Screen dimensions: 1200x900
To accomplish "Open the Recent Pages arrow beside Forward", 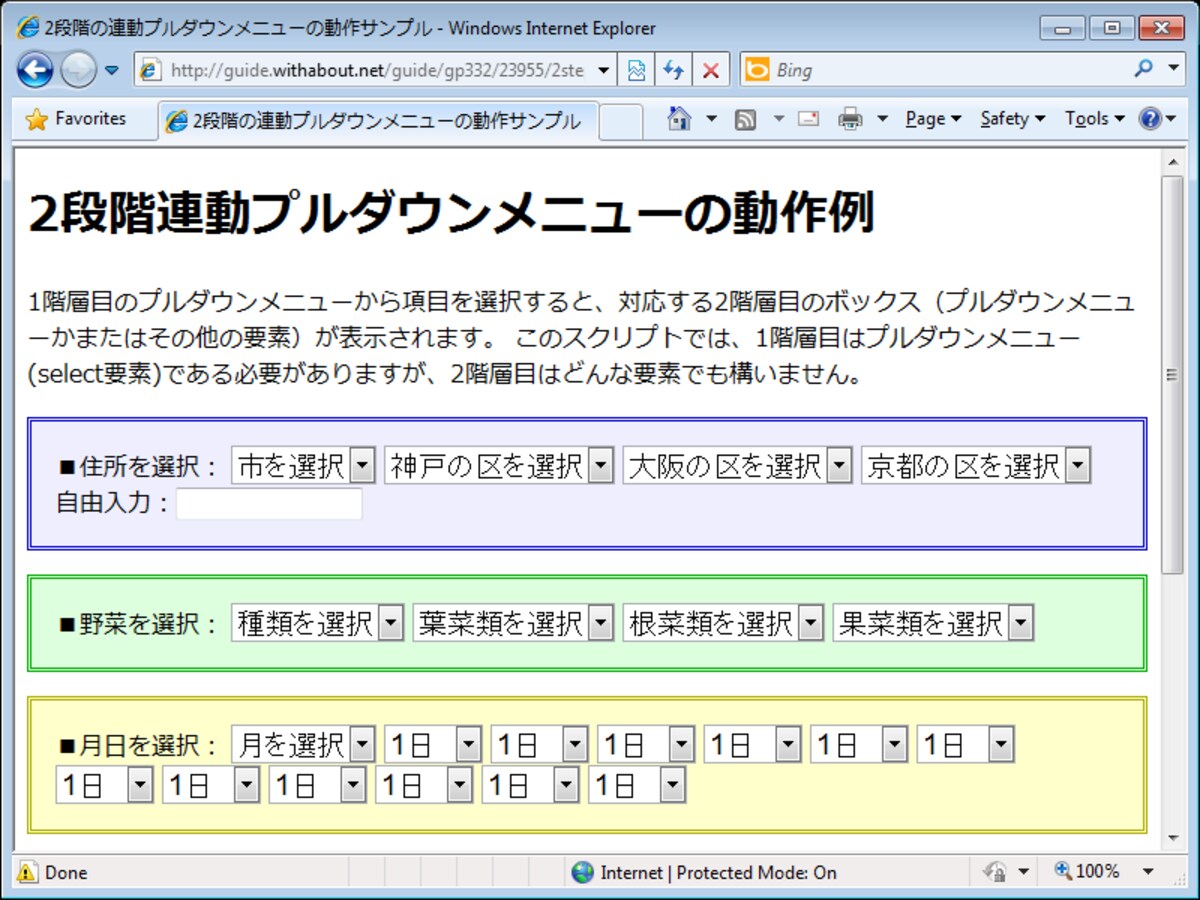I will click(112, 70).
